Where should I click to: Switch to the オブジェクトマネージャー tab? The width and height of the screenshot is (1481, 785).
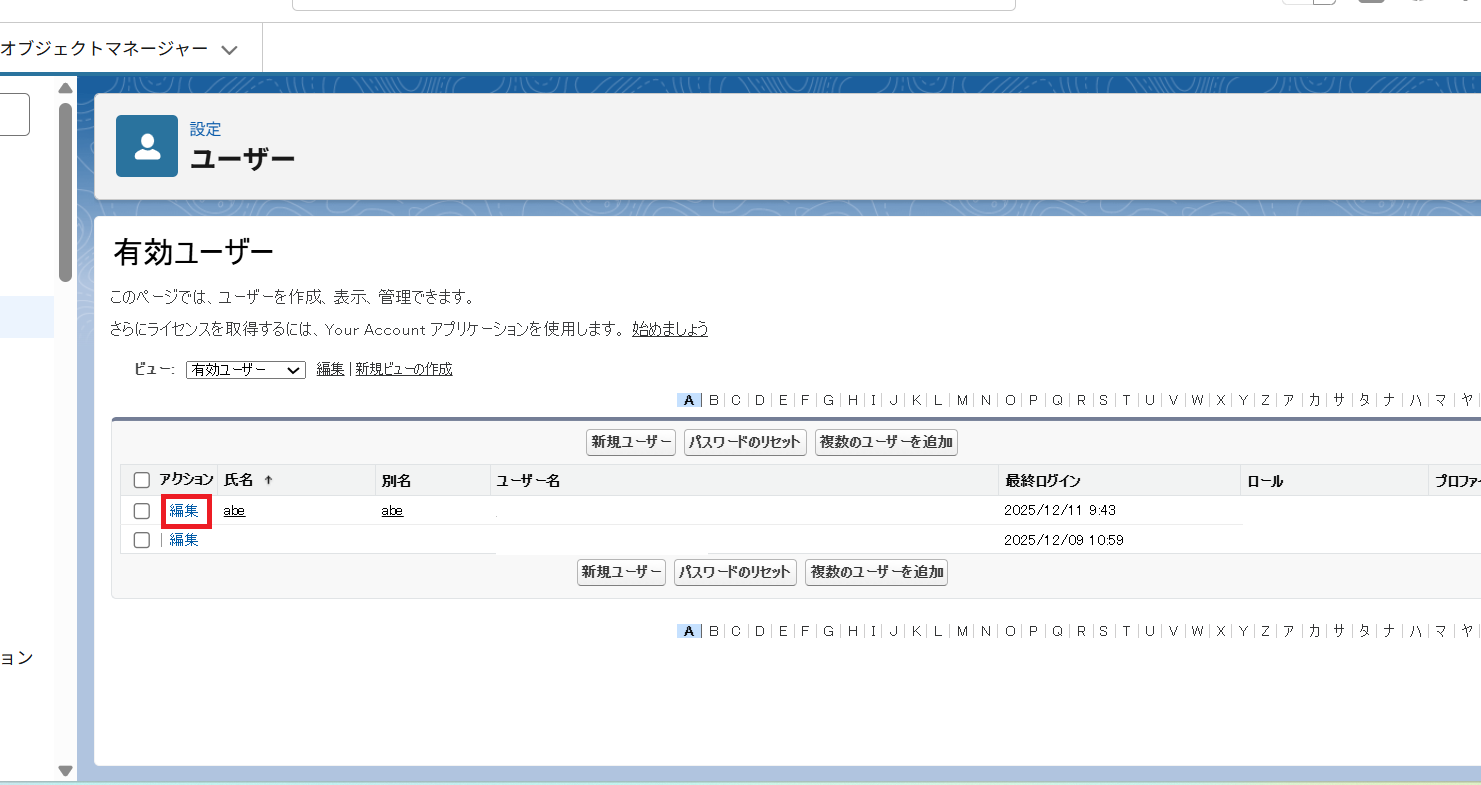105,49
